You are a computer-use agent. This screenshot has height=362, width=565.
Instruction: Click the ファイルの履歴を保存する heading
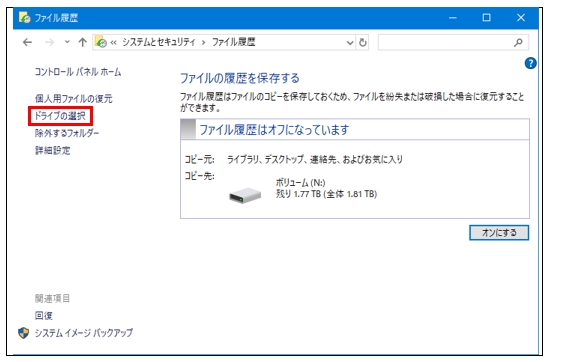[x=240, y=78]
